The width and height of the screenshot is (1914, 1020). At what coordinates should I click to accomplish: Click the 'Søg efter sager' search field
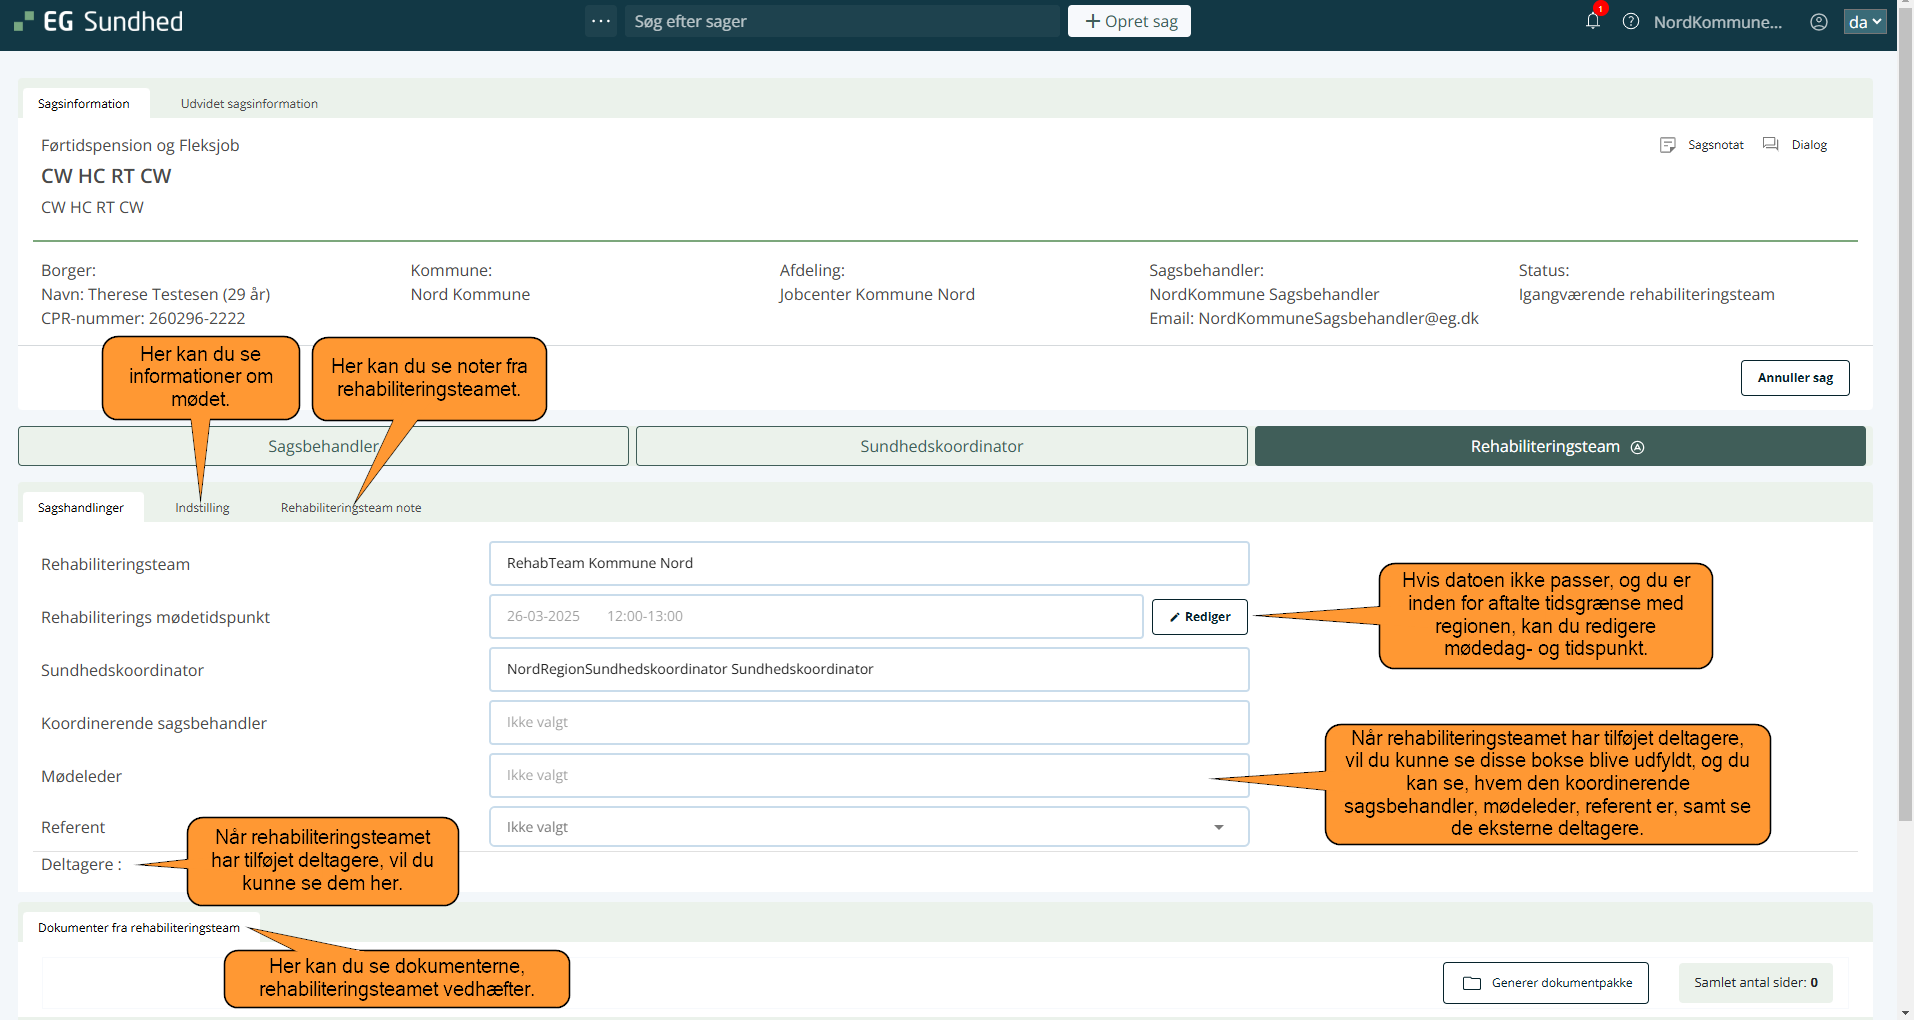840,21
